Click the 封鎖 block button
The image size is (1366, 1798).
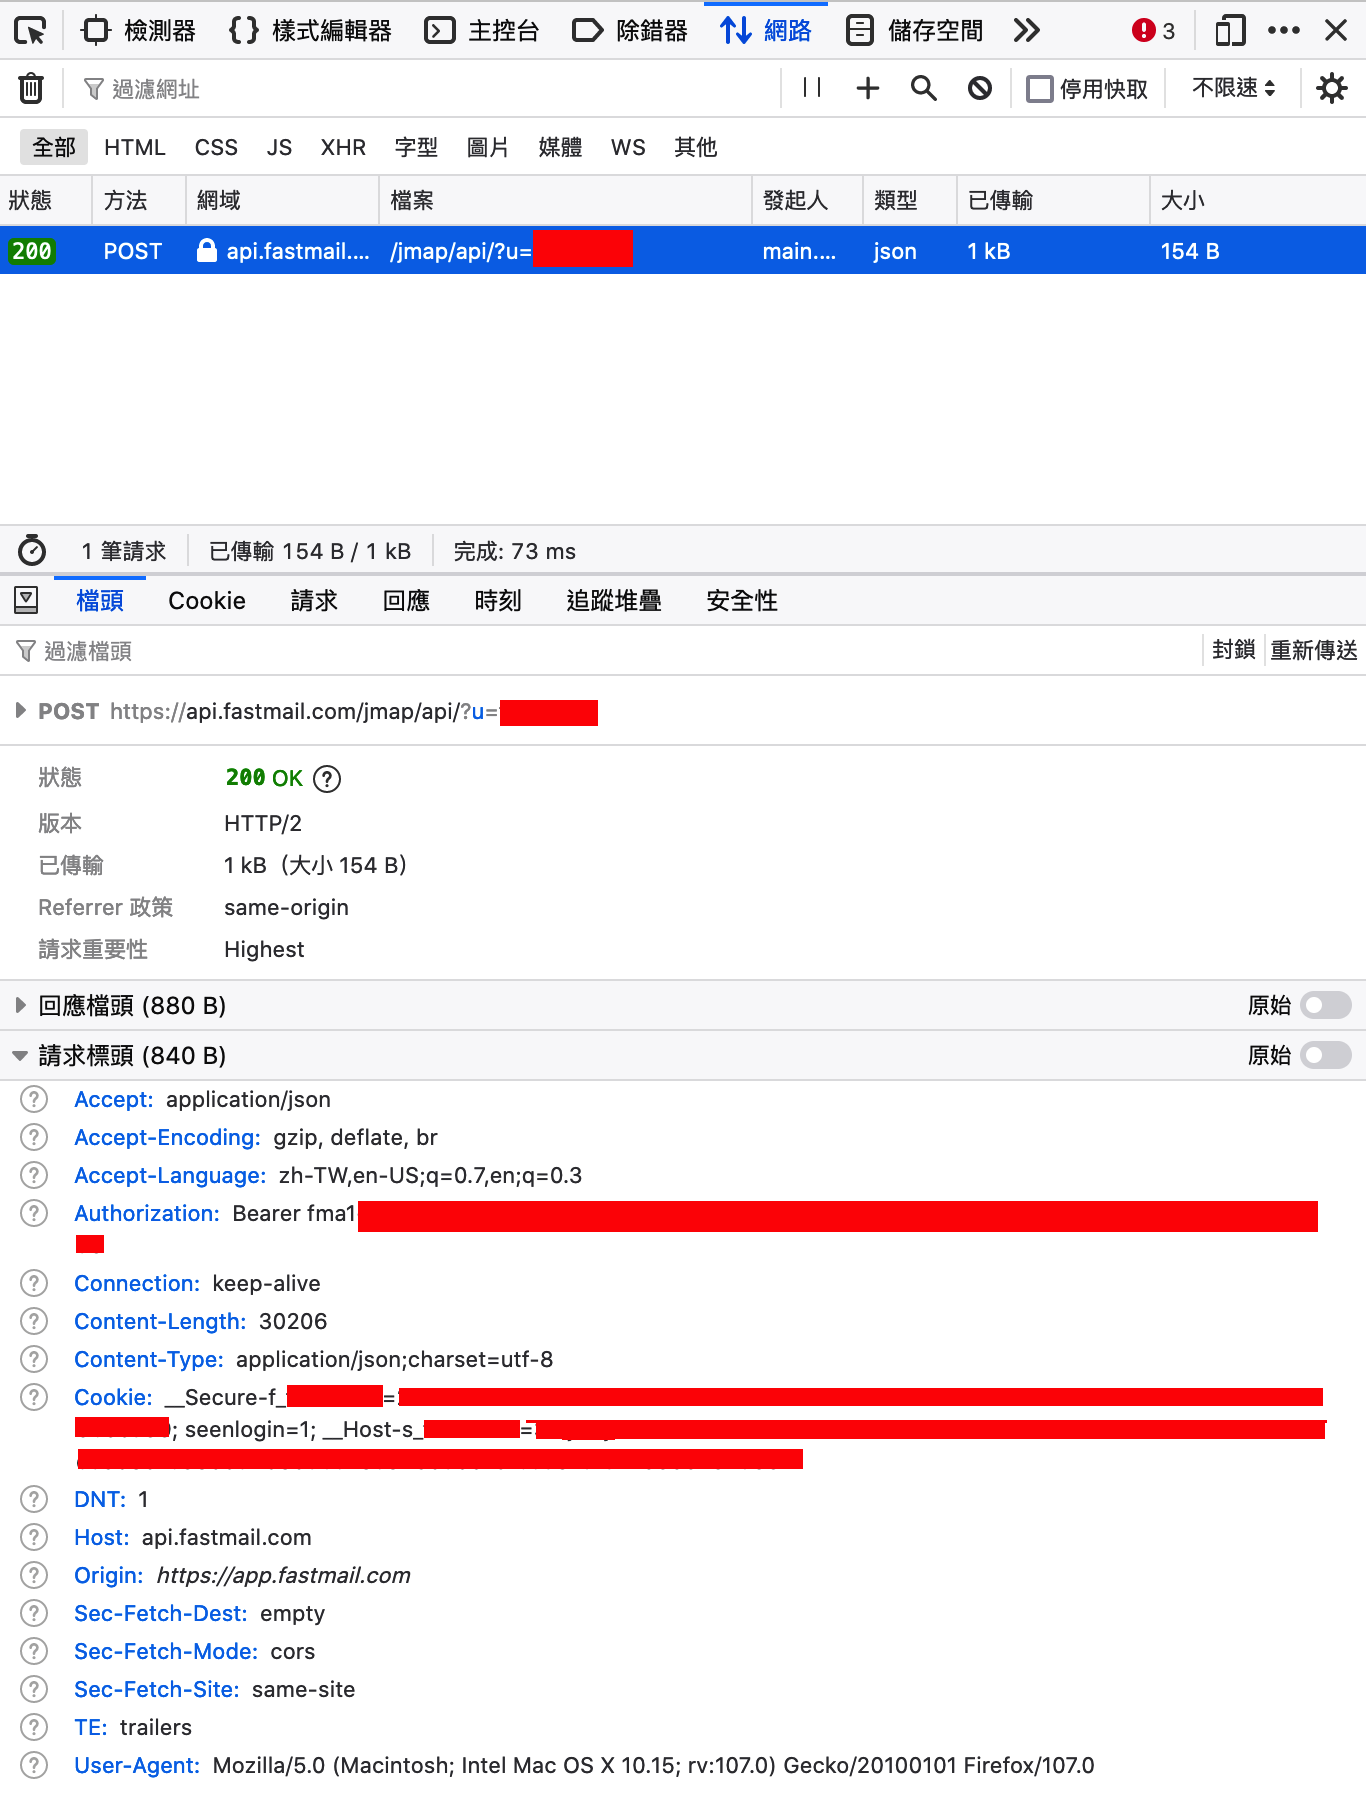coord(1233,650)
